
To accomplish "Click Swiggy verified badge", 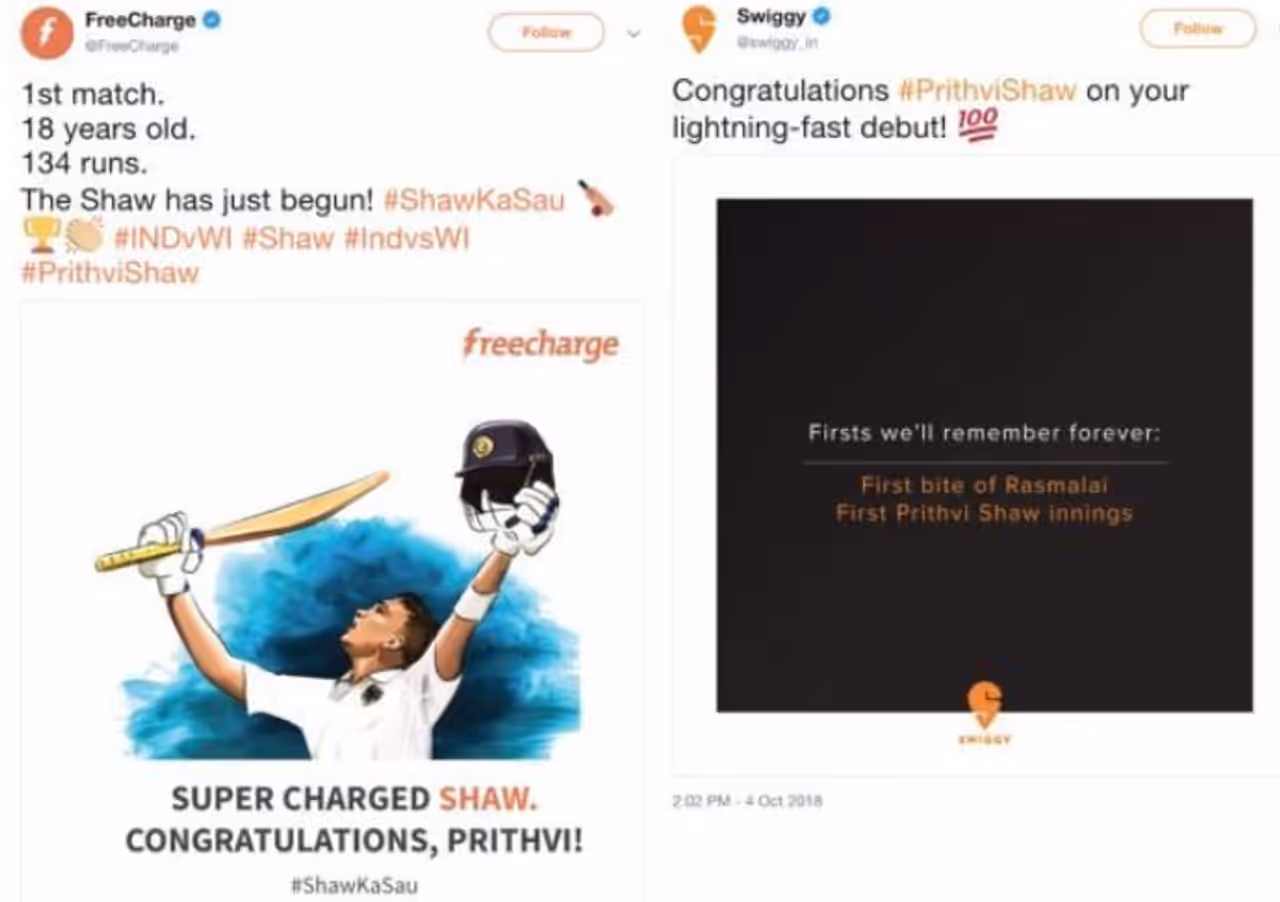I will (x=821, y=16).
